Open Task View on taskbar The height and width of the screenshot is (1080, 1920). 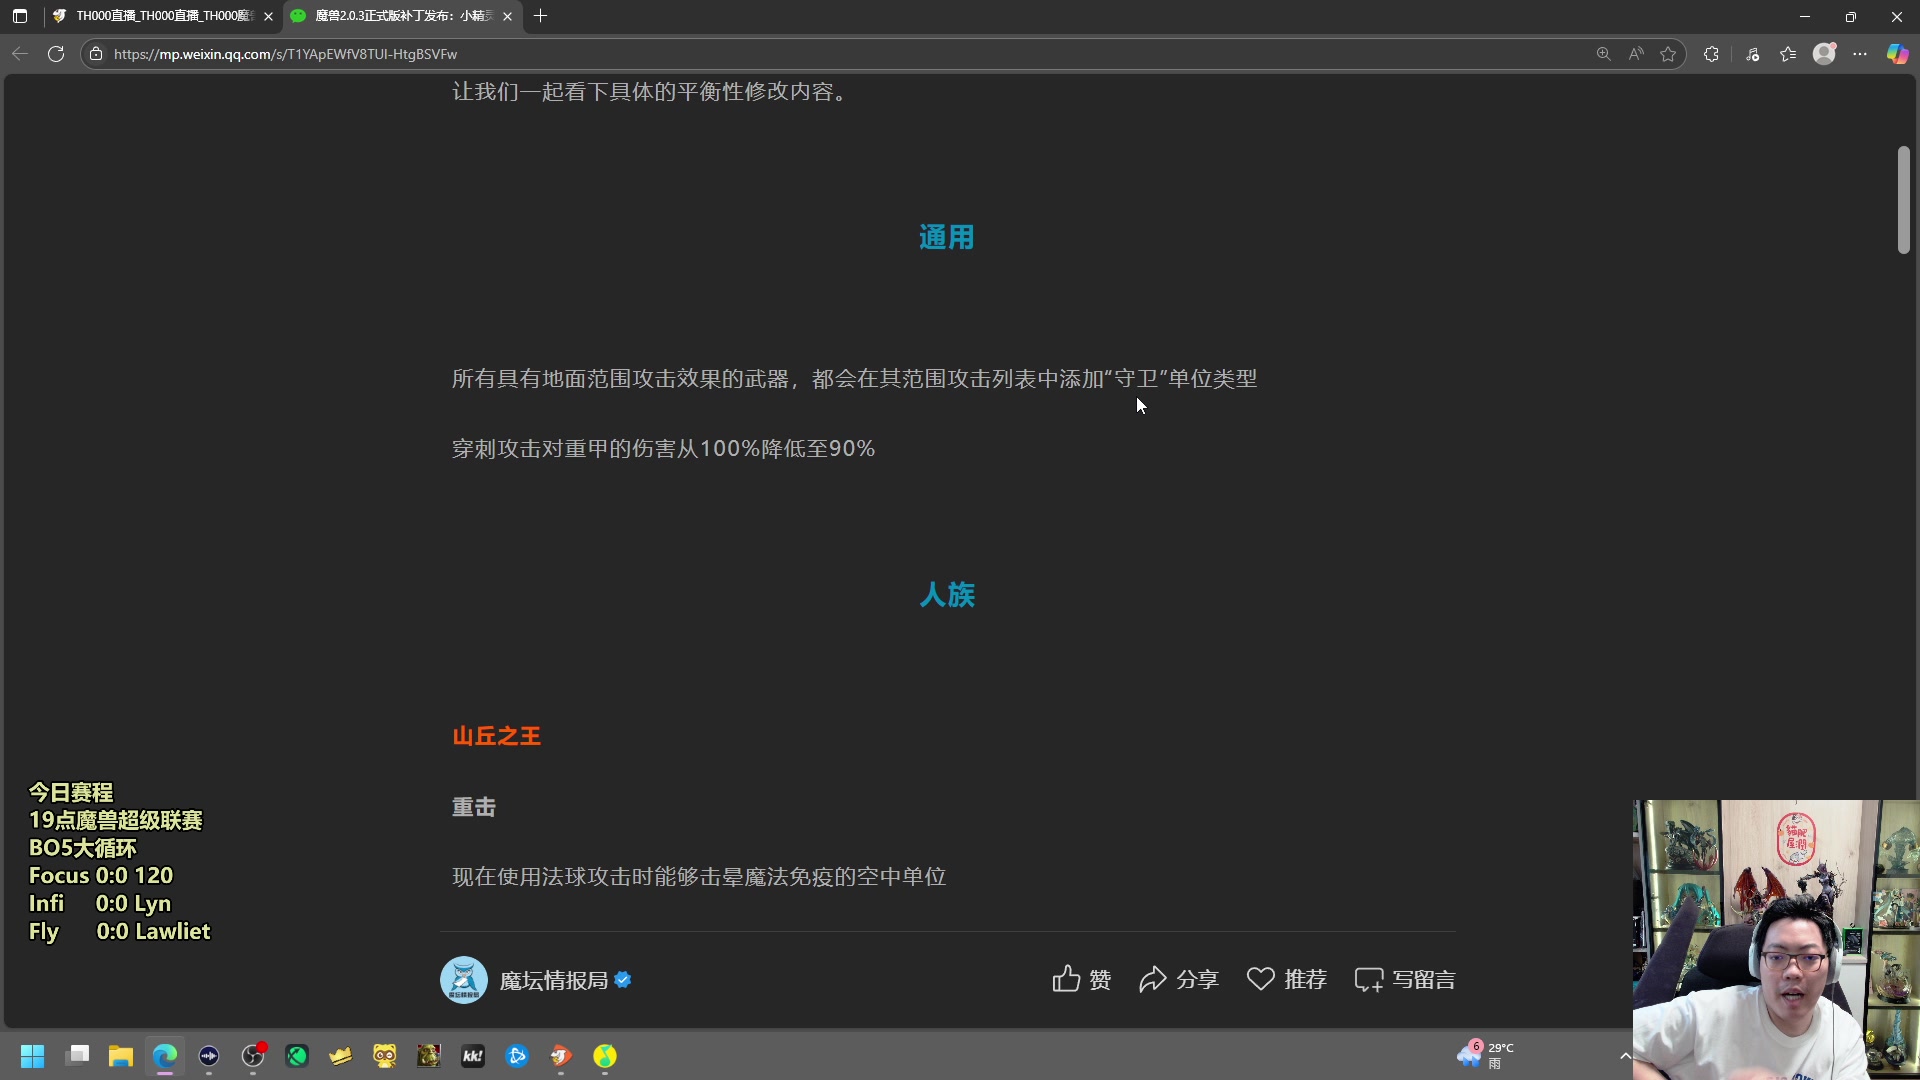pyautogui.click(x=77, y=1056)
